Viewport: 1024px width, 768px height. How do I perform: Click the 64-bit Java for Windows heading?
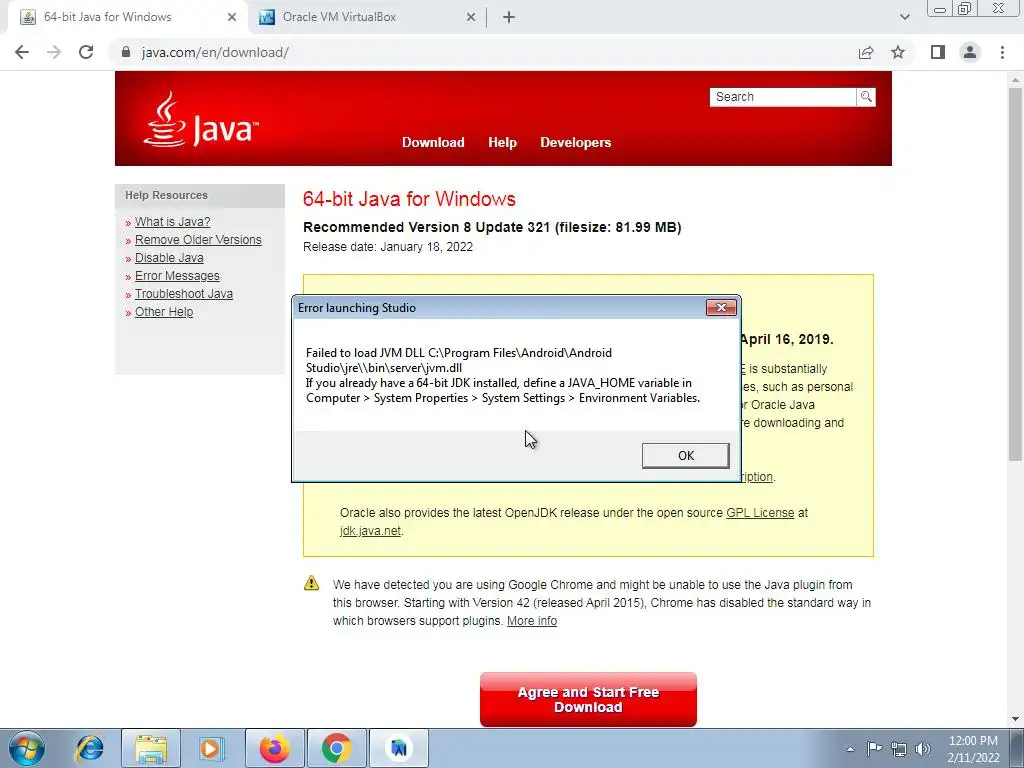409,199
